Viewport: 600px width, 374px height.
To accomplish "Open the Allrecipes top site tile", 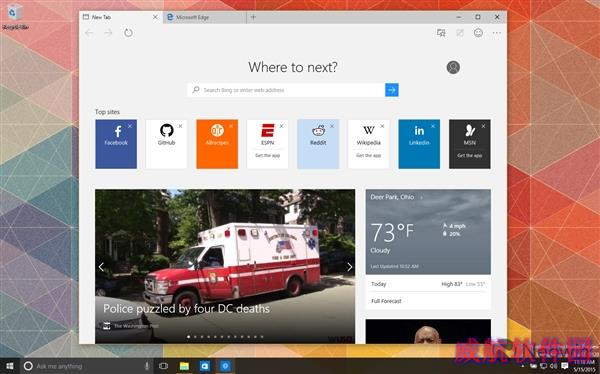I will 217,144.
